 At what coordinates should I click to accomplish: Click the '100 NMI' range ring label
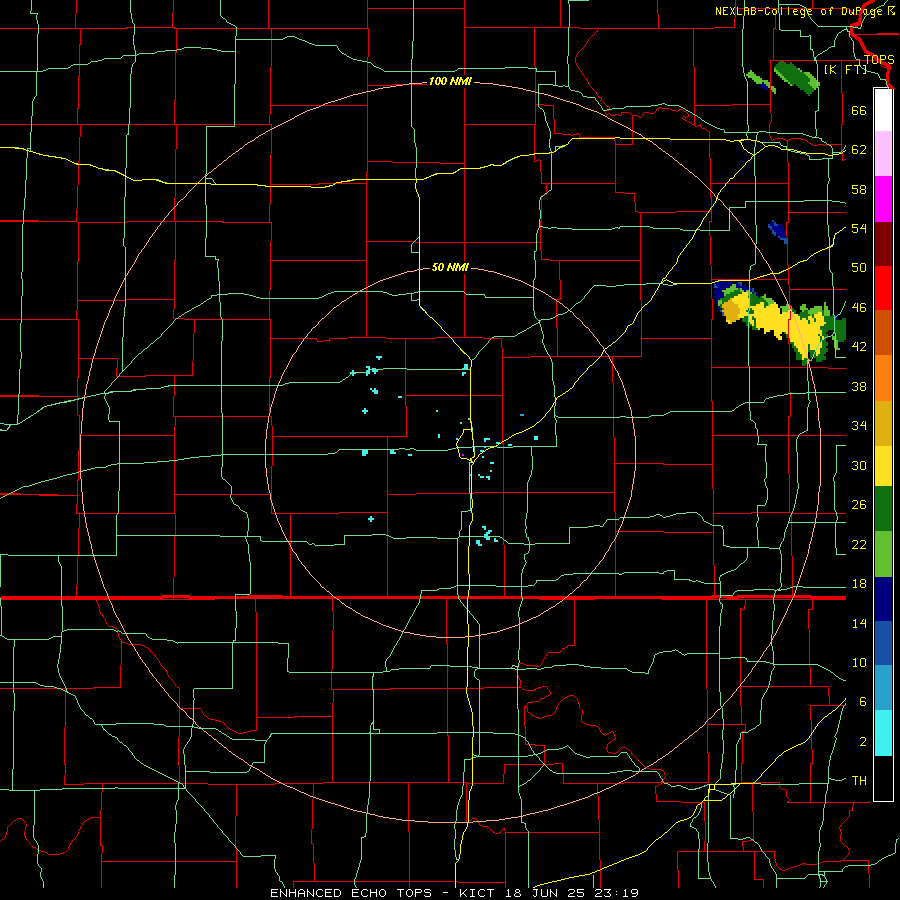[450, 82]
